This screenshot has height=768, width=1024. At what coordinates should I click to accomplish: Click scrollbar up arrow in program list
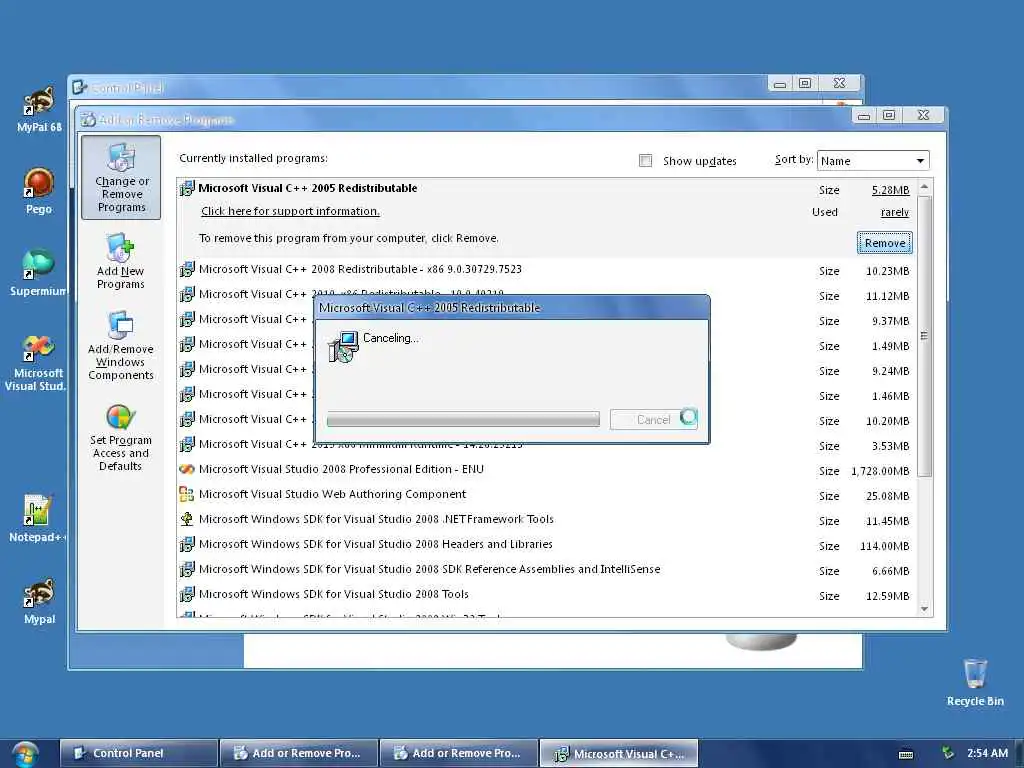pyautogui.click(x=924, y=187)
